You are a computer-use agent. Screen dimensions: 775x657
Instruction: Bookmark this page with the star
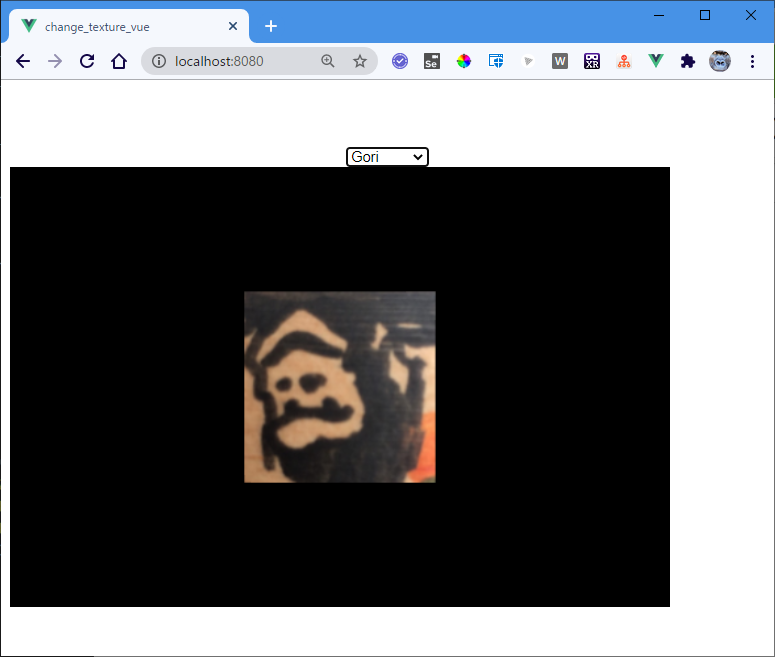[360, 61]
